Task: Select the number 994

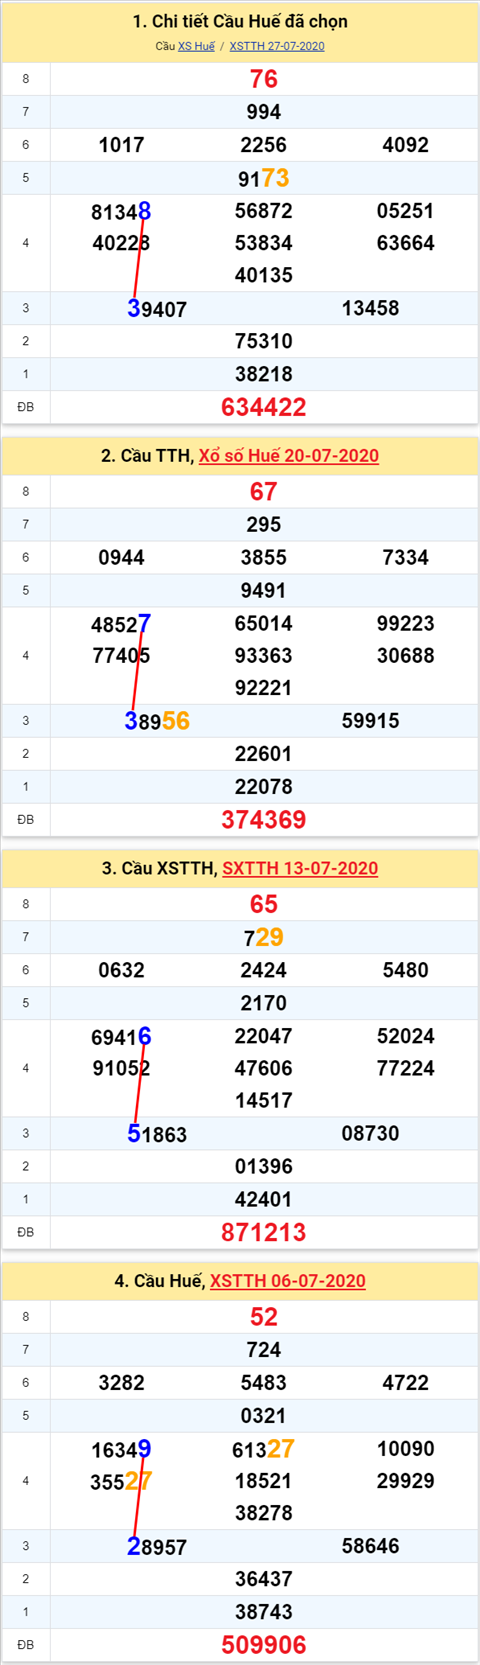Action: tap(264, 112)
